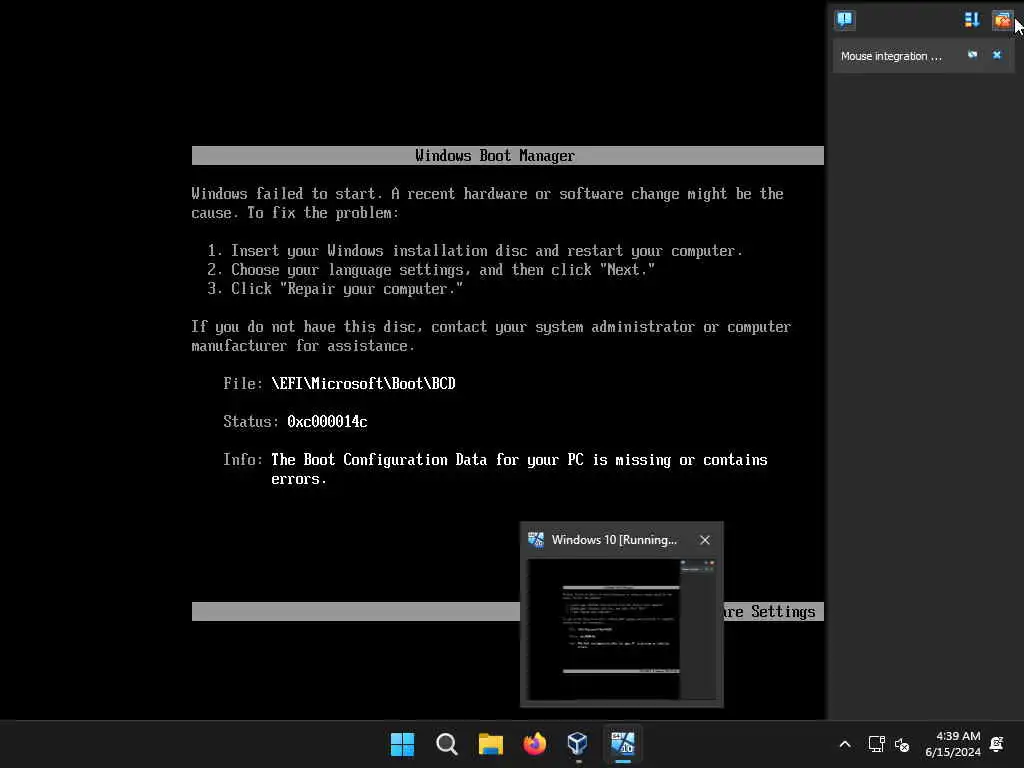Click the 'Repair your computer' instruction line
Viewport: 1024px width, 768px height.
pyautogui.click(x=335, y=289)
